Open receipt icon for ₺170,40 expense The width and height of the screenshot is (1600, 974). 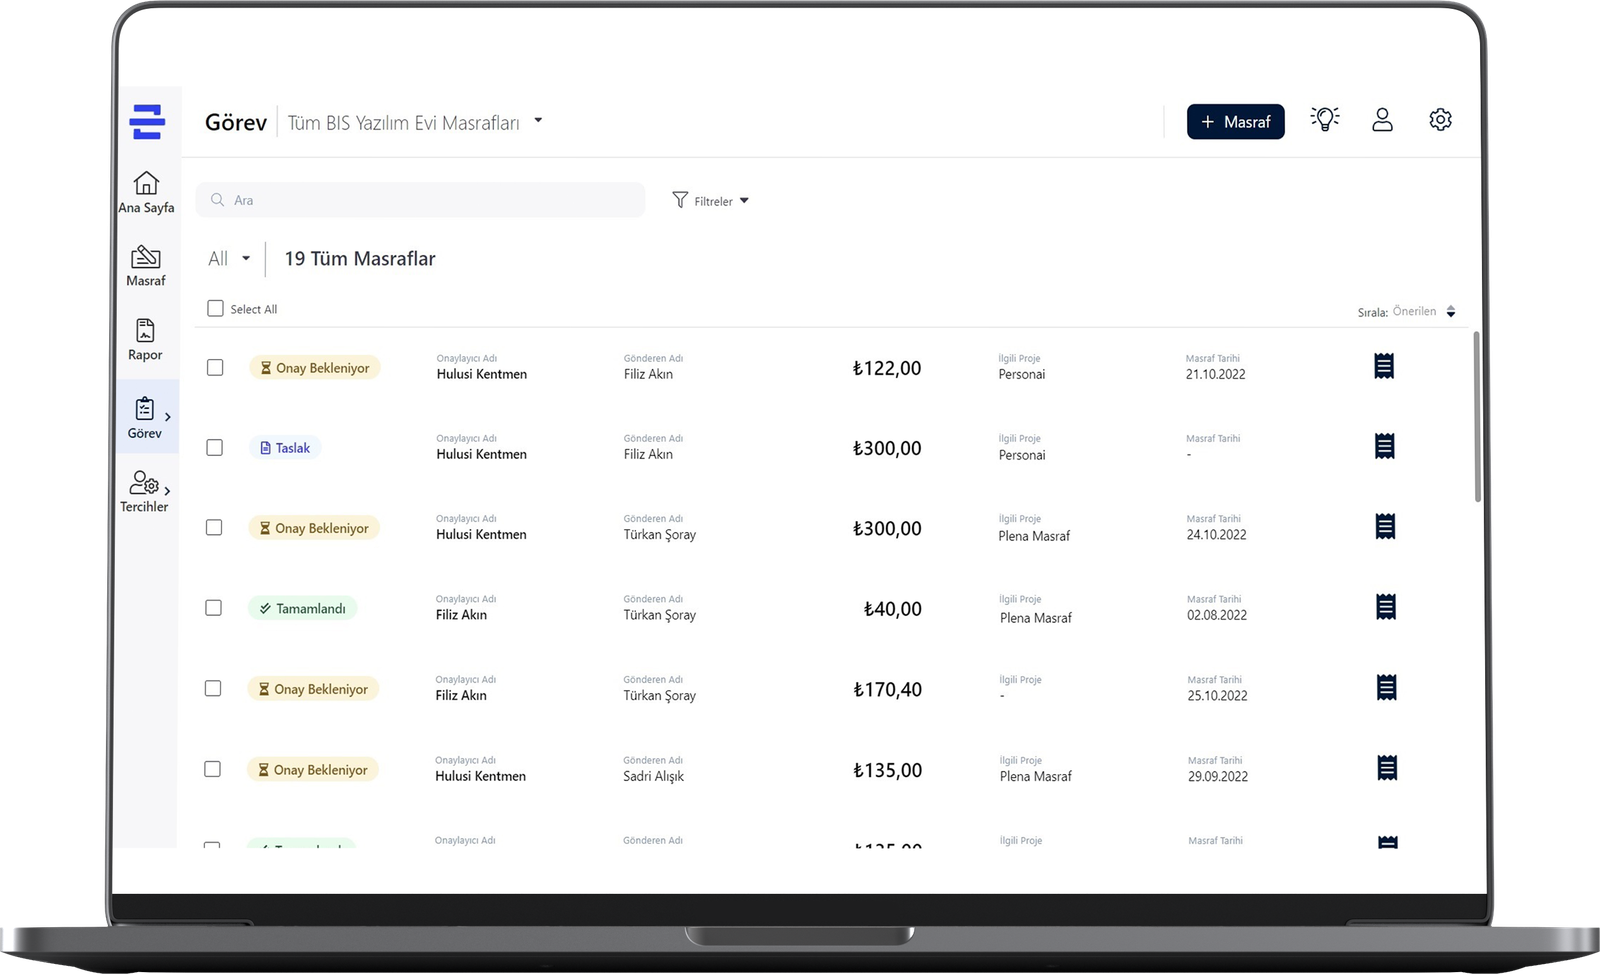click(1386, 688)
